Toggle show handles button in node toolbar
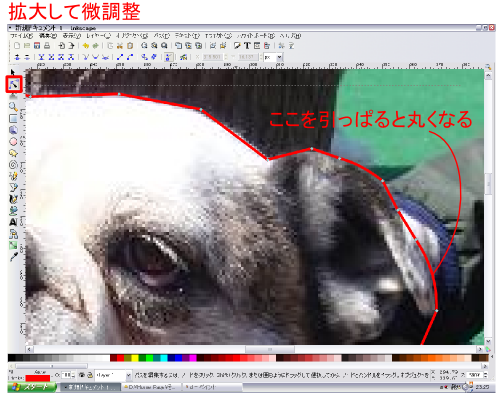This screenshot has height=400, width=500. point(168,57)
